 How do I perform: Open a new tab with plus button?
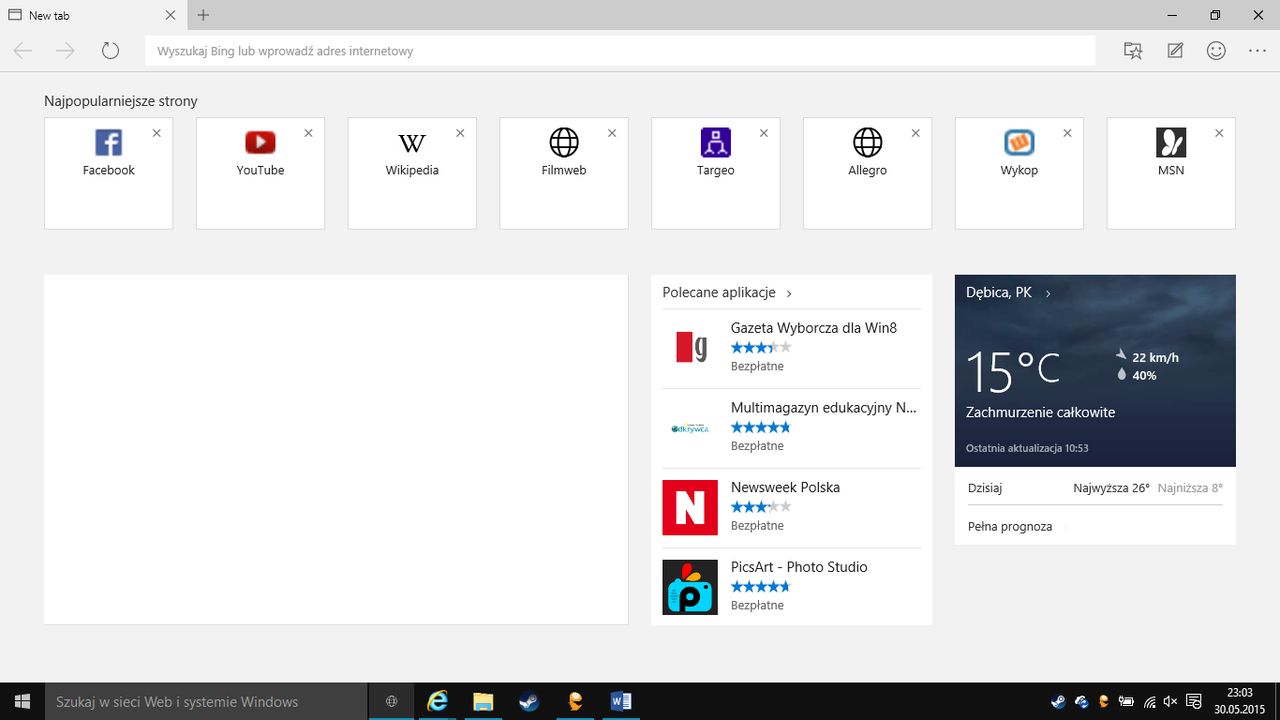(x=203, y=15)
